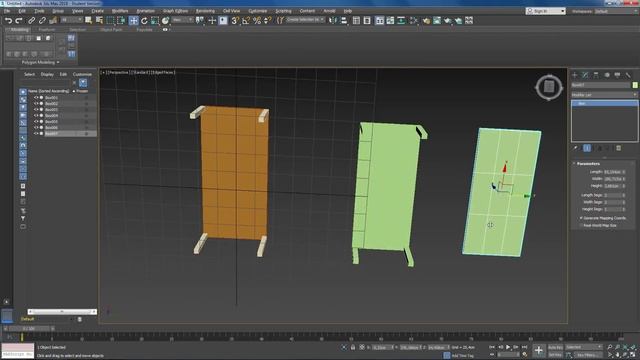Hide Box003 using its eye icon
This screenshot has height=360, width=640.
[x=36, y=110]
